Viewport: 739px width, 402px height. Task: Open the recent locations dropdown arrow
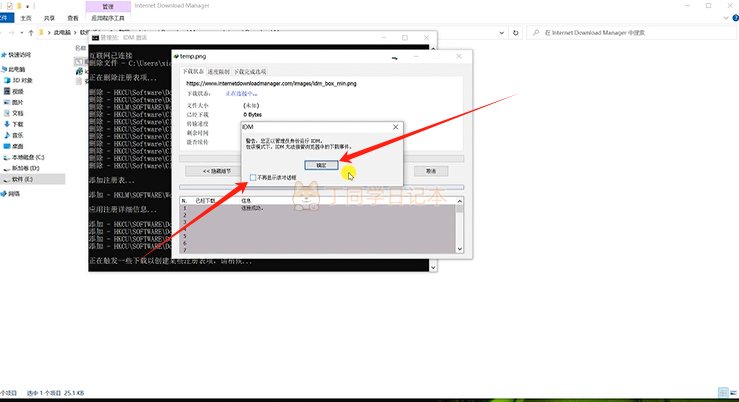click(x=21, y=33)
